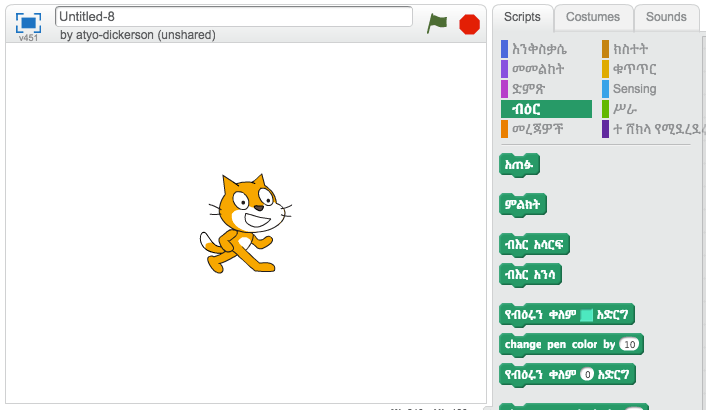Click the stamp block (ምልክት)

[x=523, y=205]
